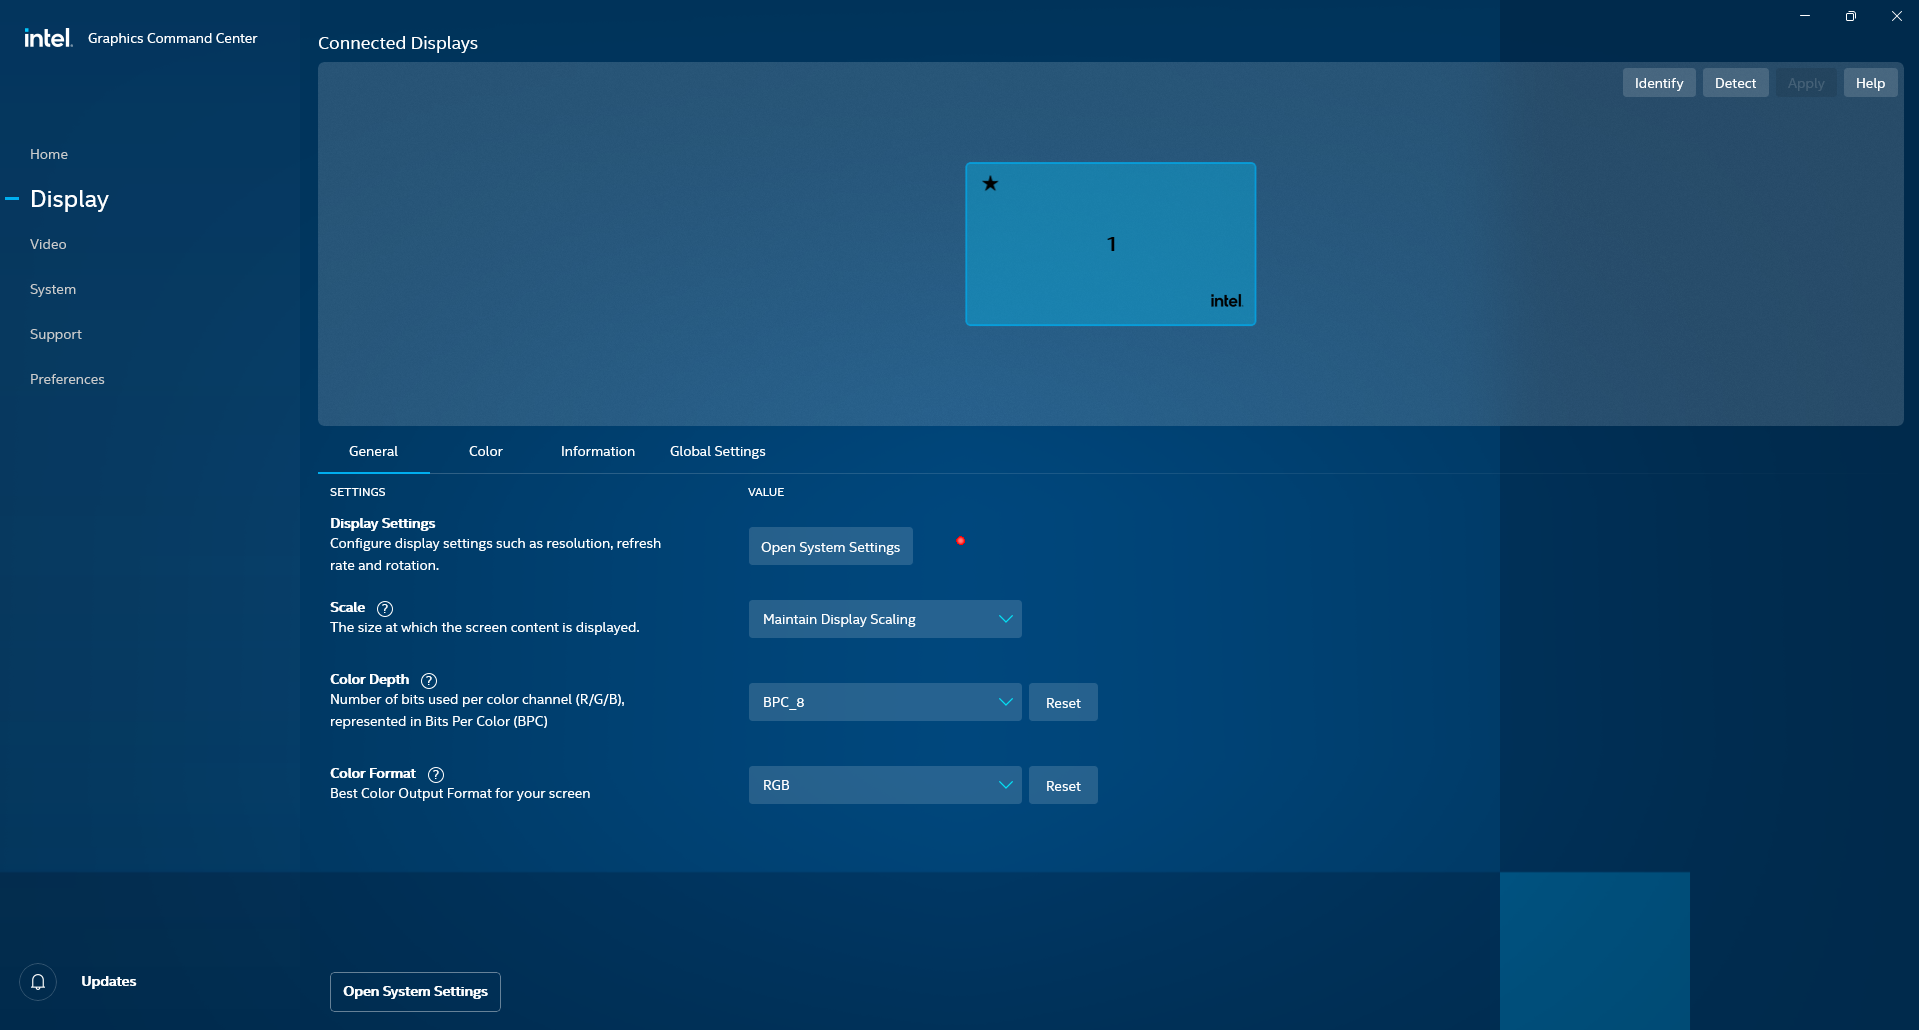Click the notification bell icon
The width and height of the screenshot is (1919, 1030).
click(38, 982)
